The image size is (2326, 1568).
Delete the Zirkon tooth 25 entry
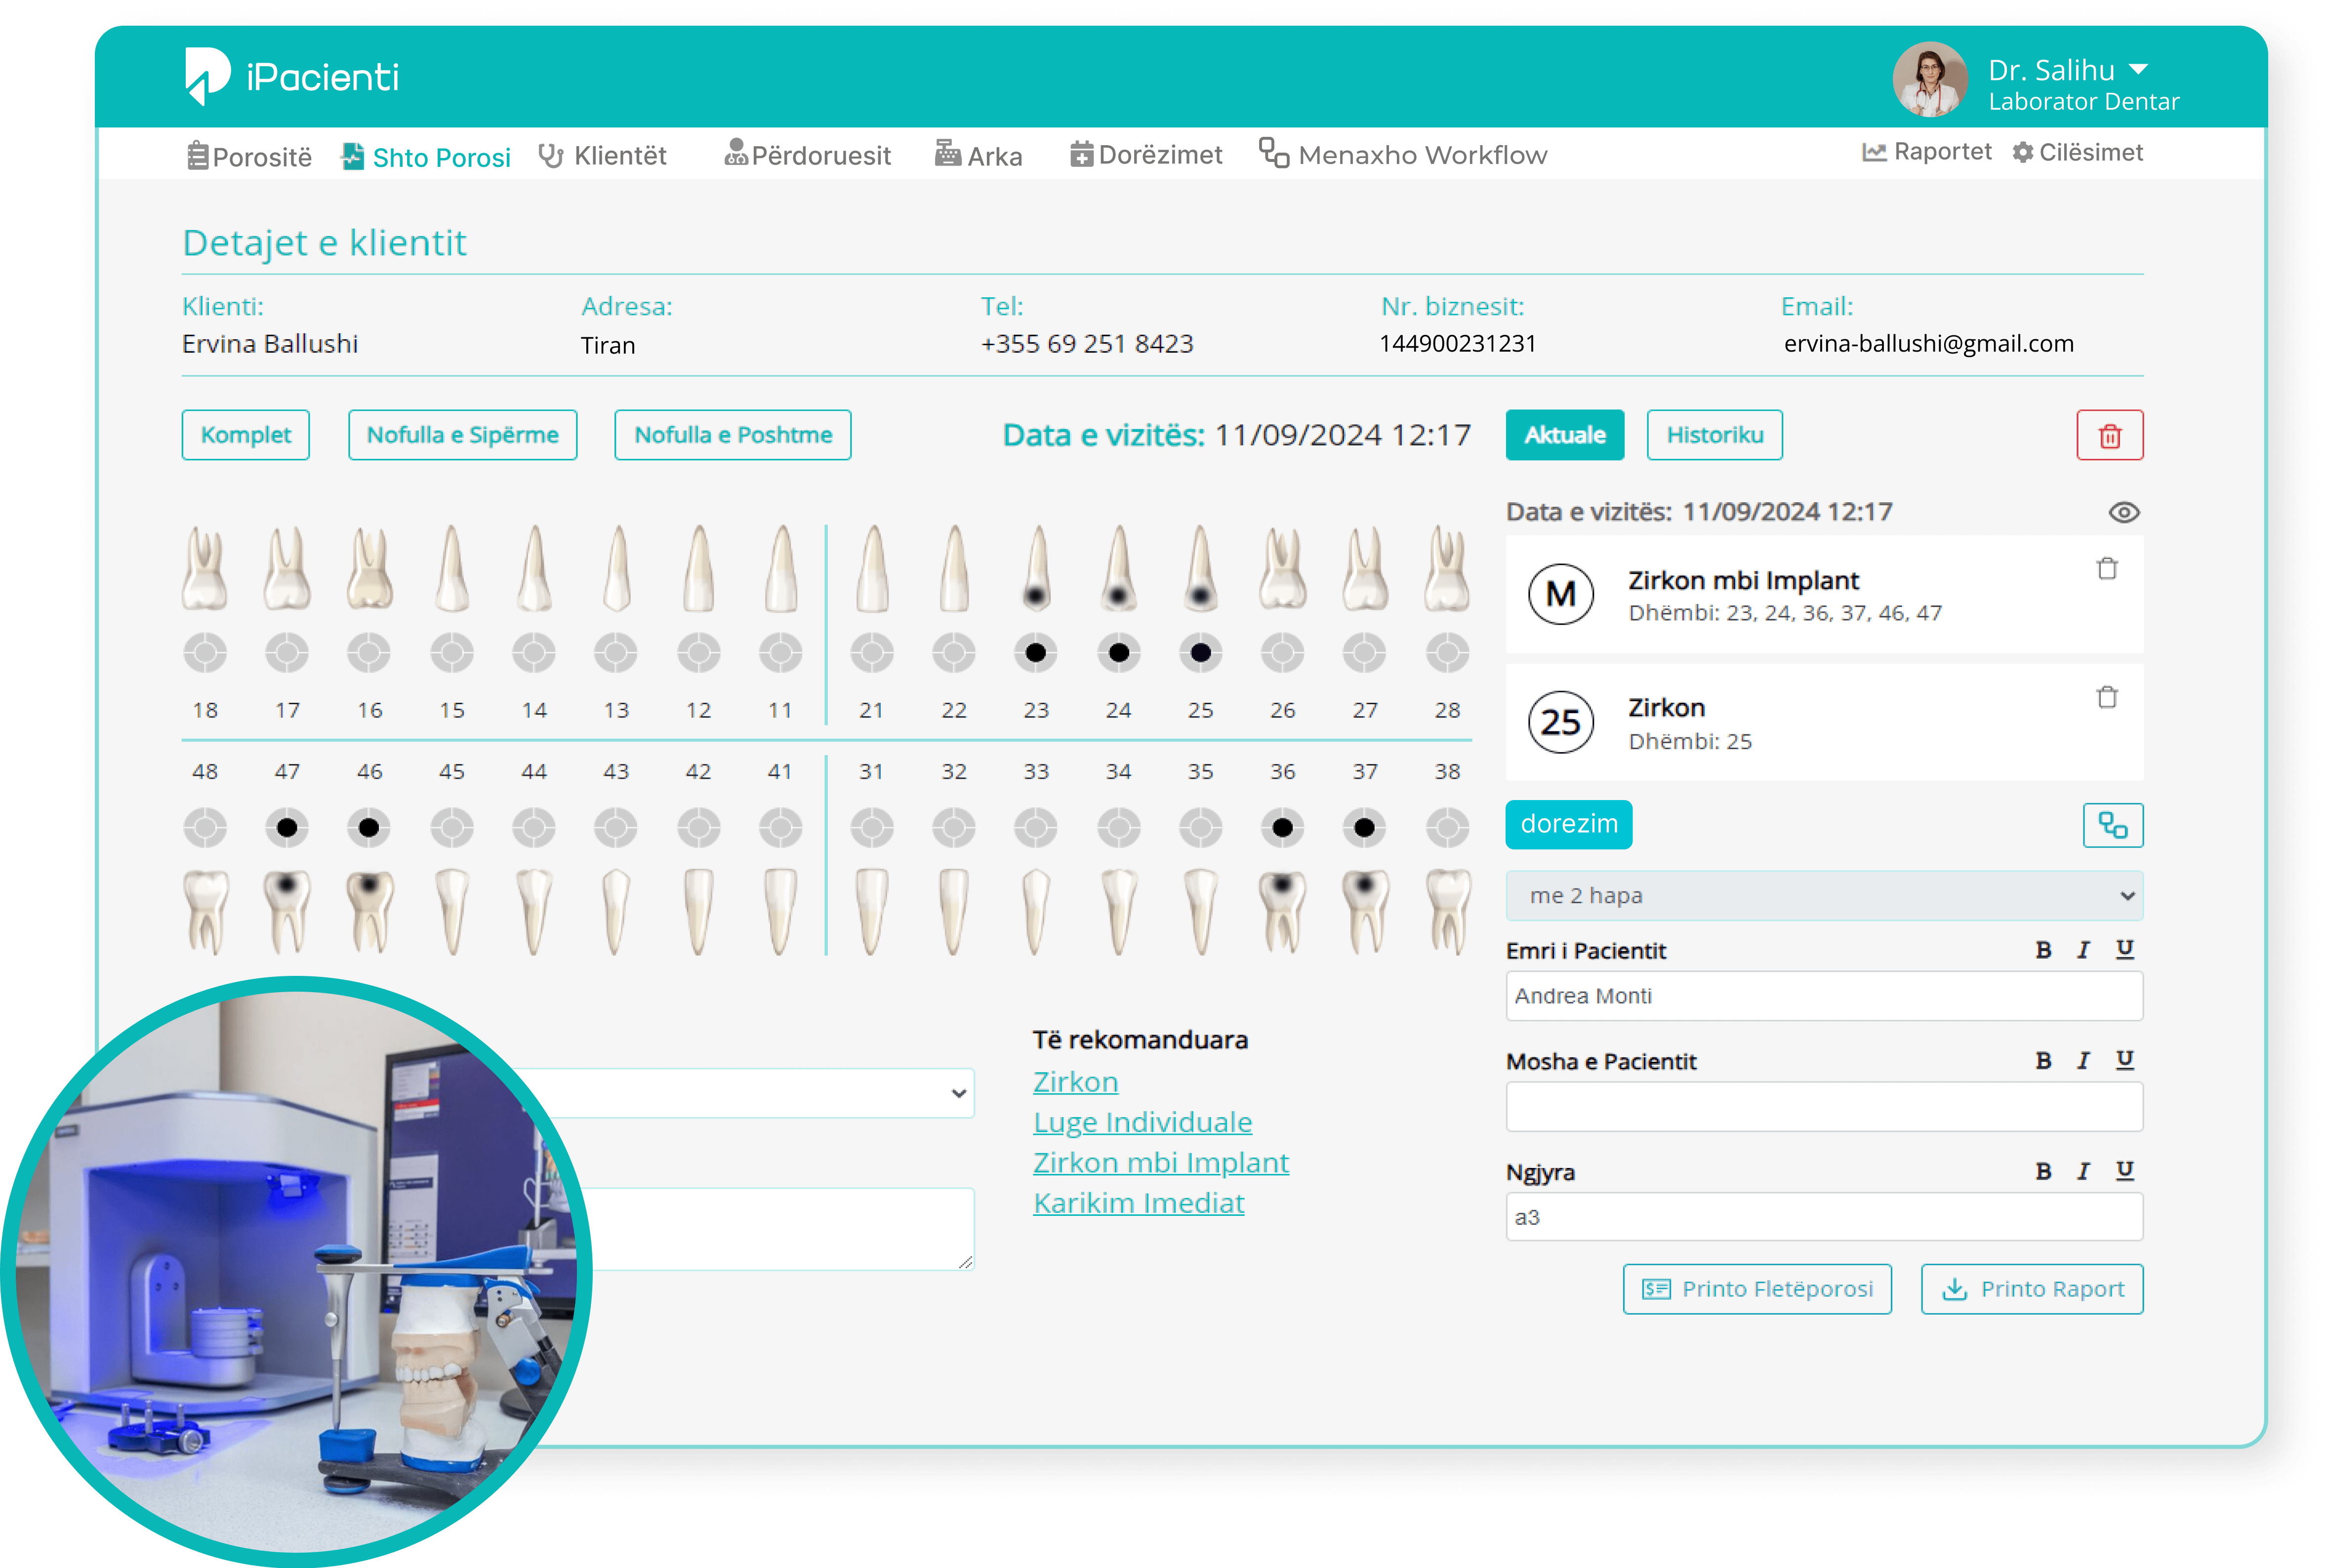point(2106,696)
